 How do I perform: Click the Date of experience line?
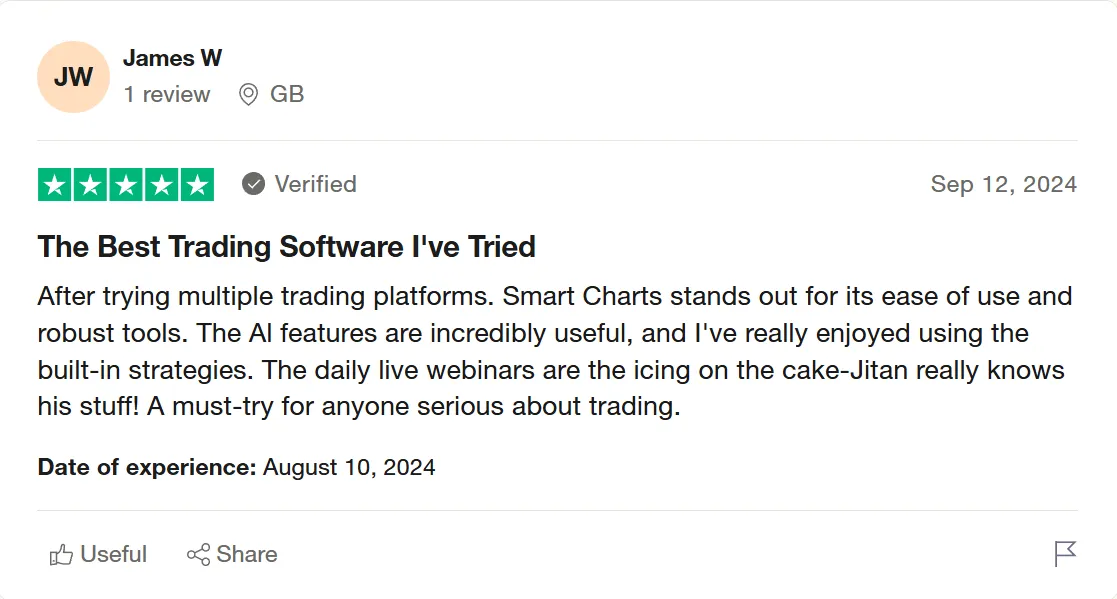pos(237,467)
